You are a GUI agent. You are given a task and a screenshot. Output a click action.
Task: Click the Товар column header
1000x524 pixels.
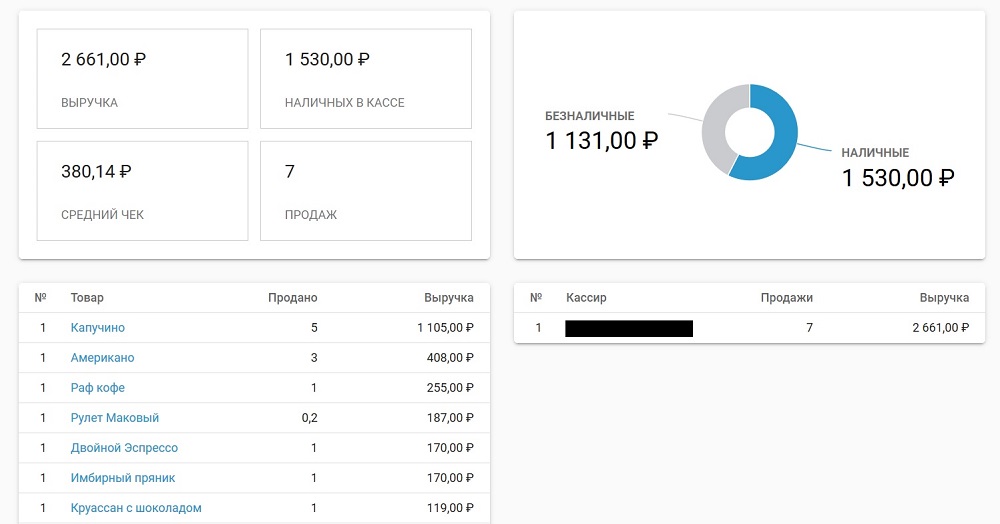tap(87, 298)
